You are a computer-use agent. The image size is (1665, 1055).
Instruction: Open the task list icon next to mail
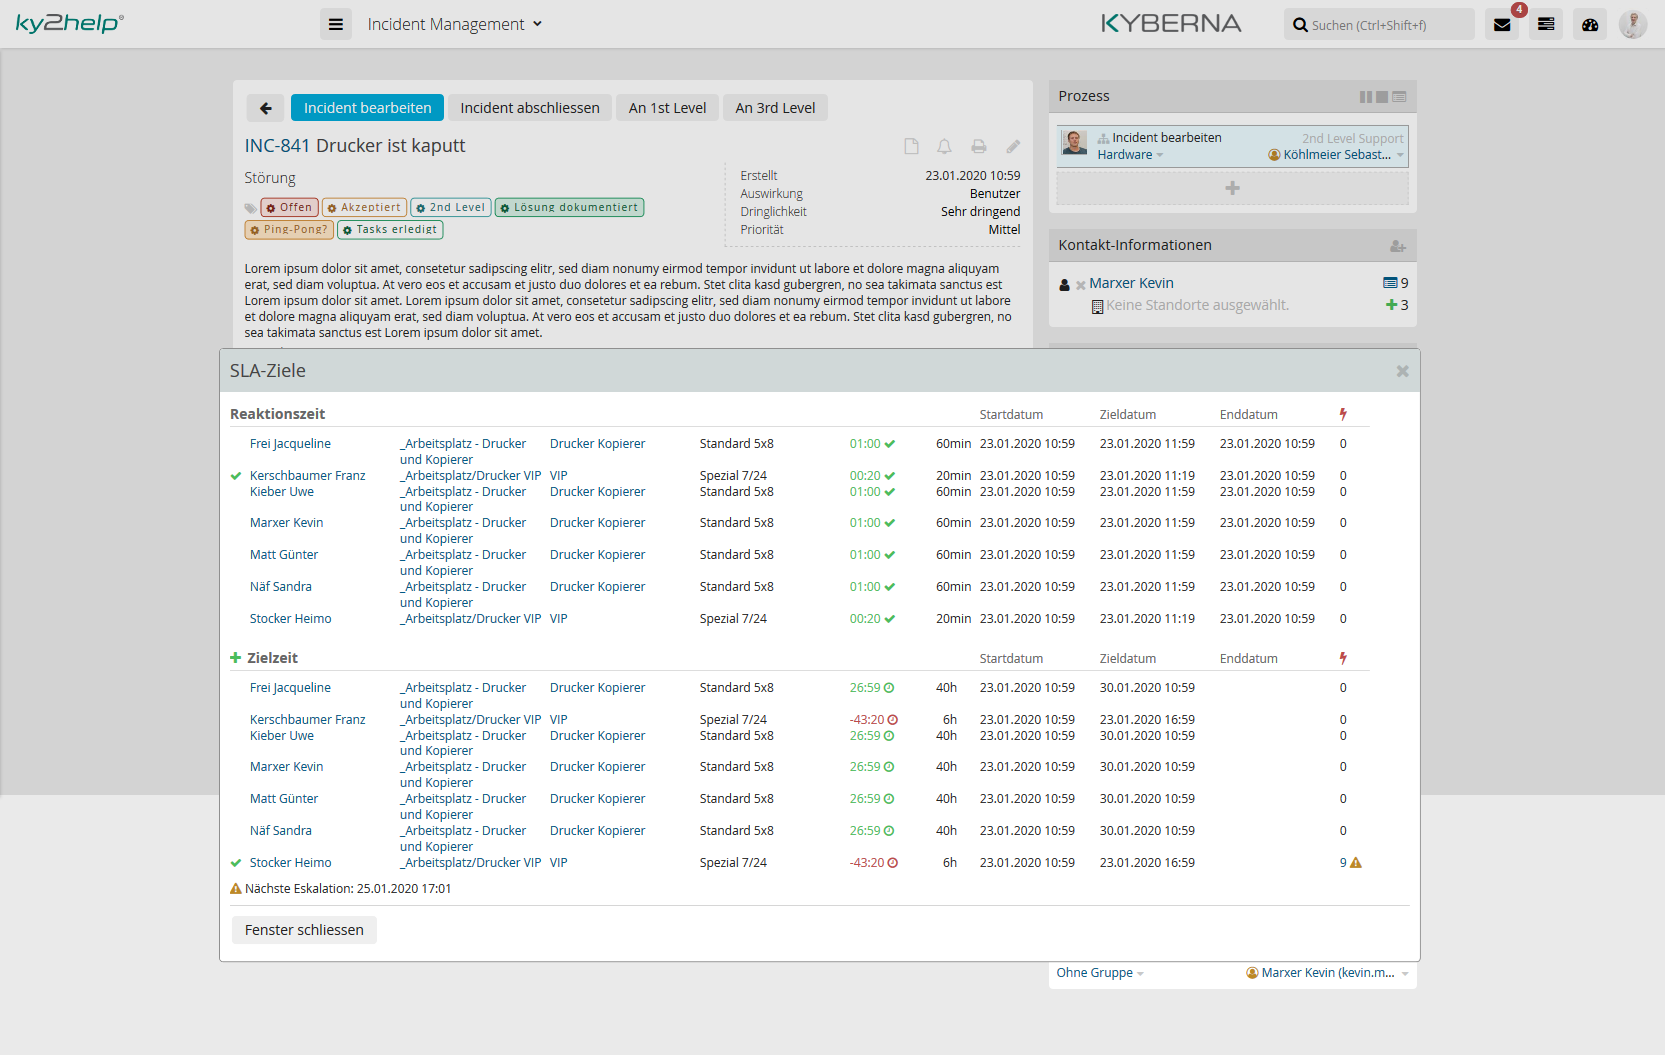pos(1545,23)
